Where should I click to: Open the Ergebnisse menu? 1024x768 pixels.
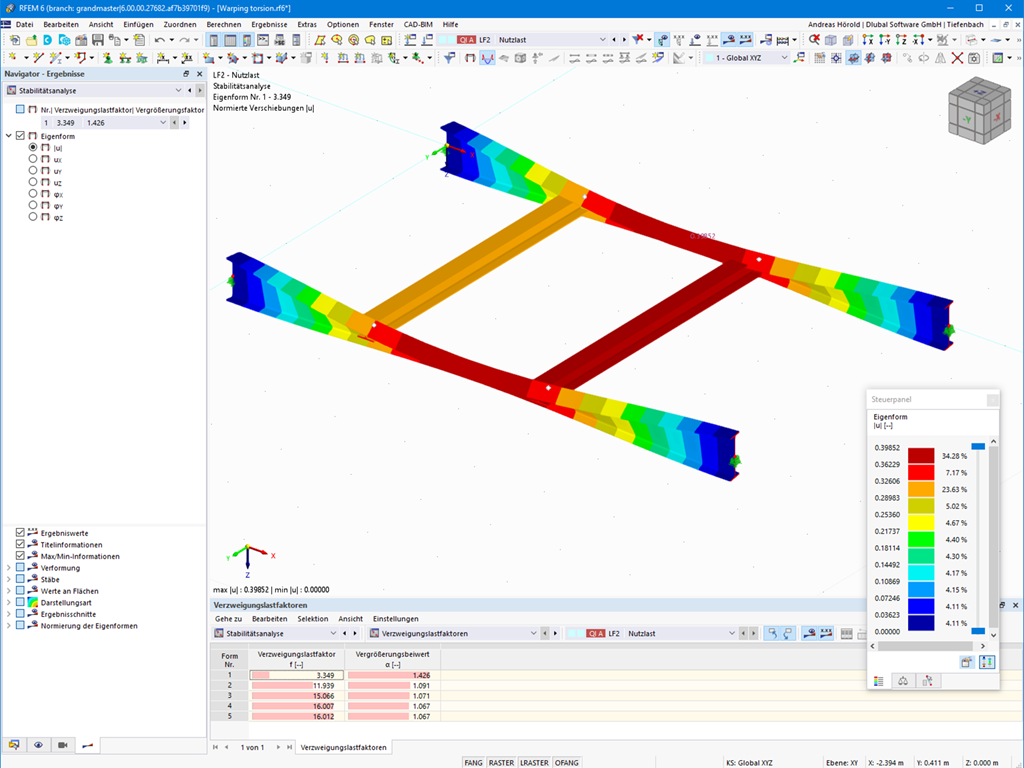[269, 24]
